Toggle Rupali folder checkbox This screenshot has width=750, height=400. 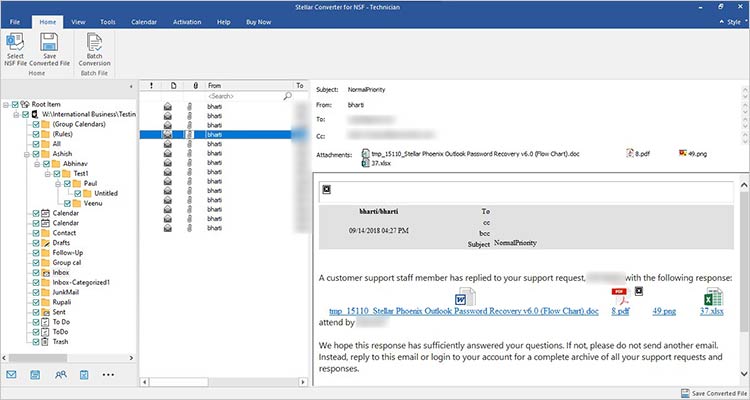tap(36, 302)
